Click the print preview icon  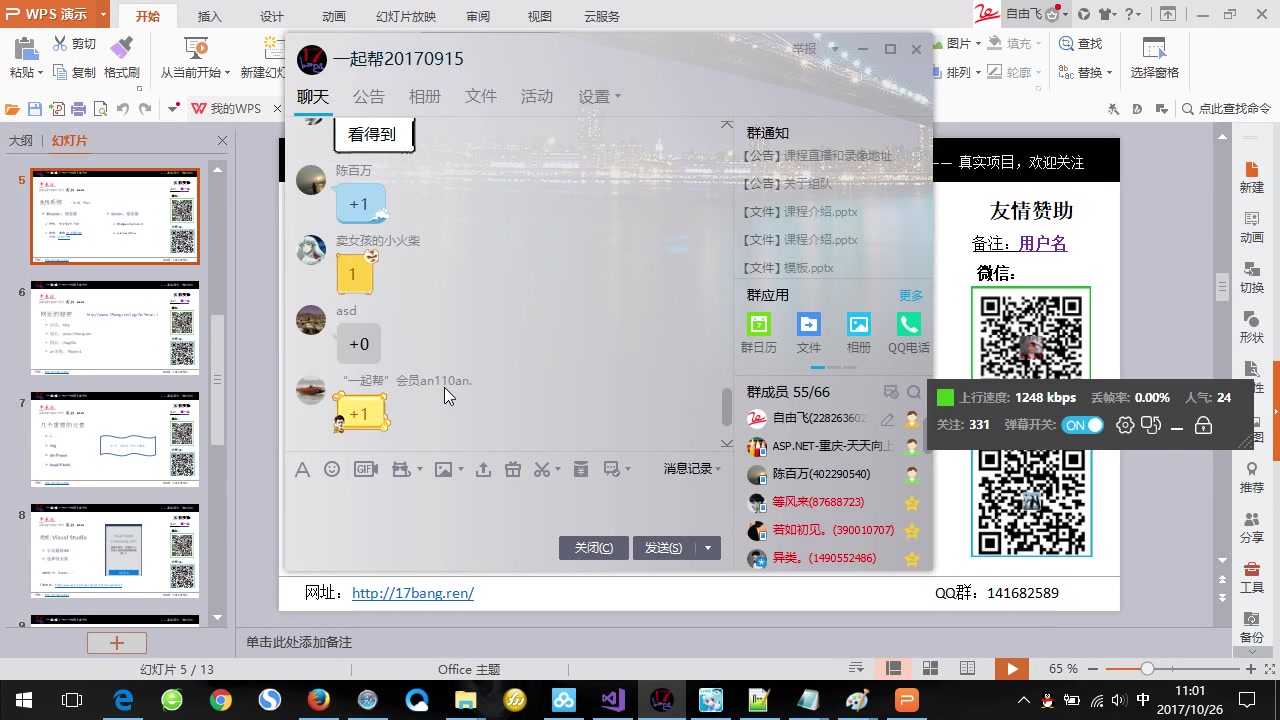(x=100, y=109)
